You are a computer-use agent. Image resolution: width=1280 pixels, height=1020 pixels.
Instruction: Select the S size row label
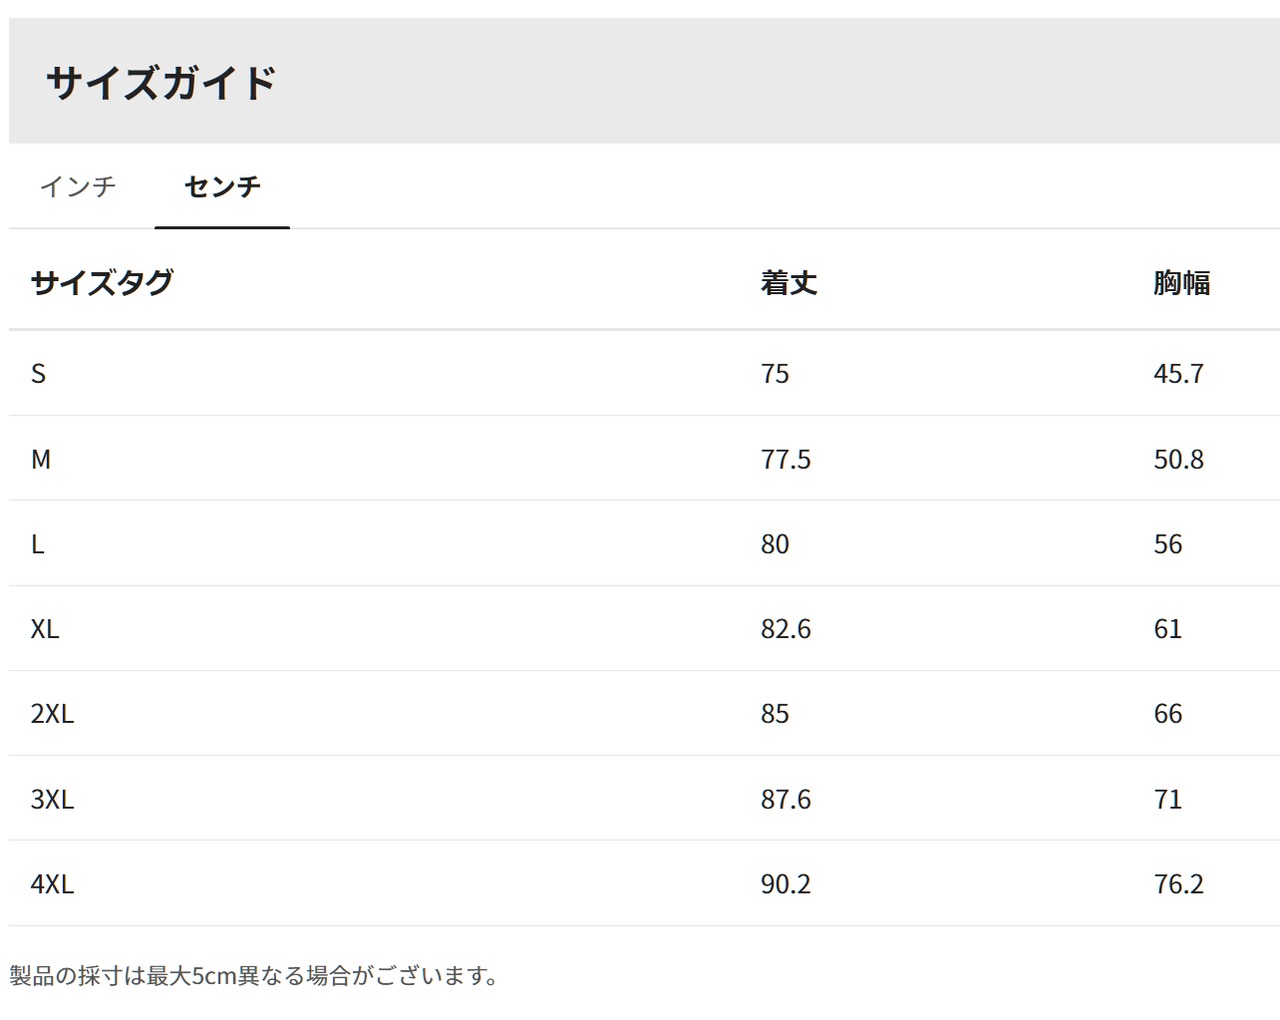39,374
